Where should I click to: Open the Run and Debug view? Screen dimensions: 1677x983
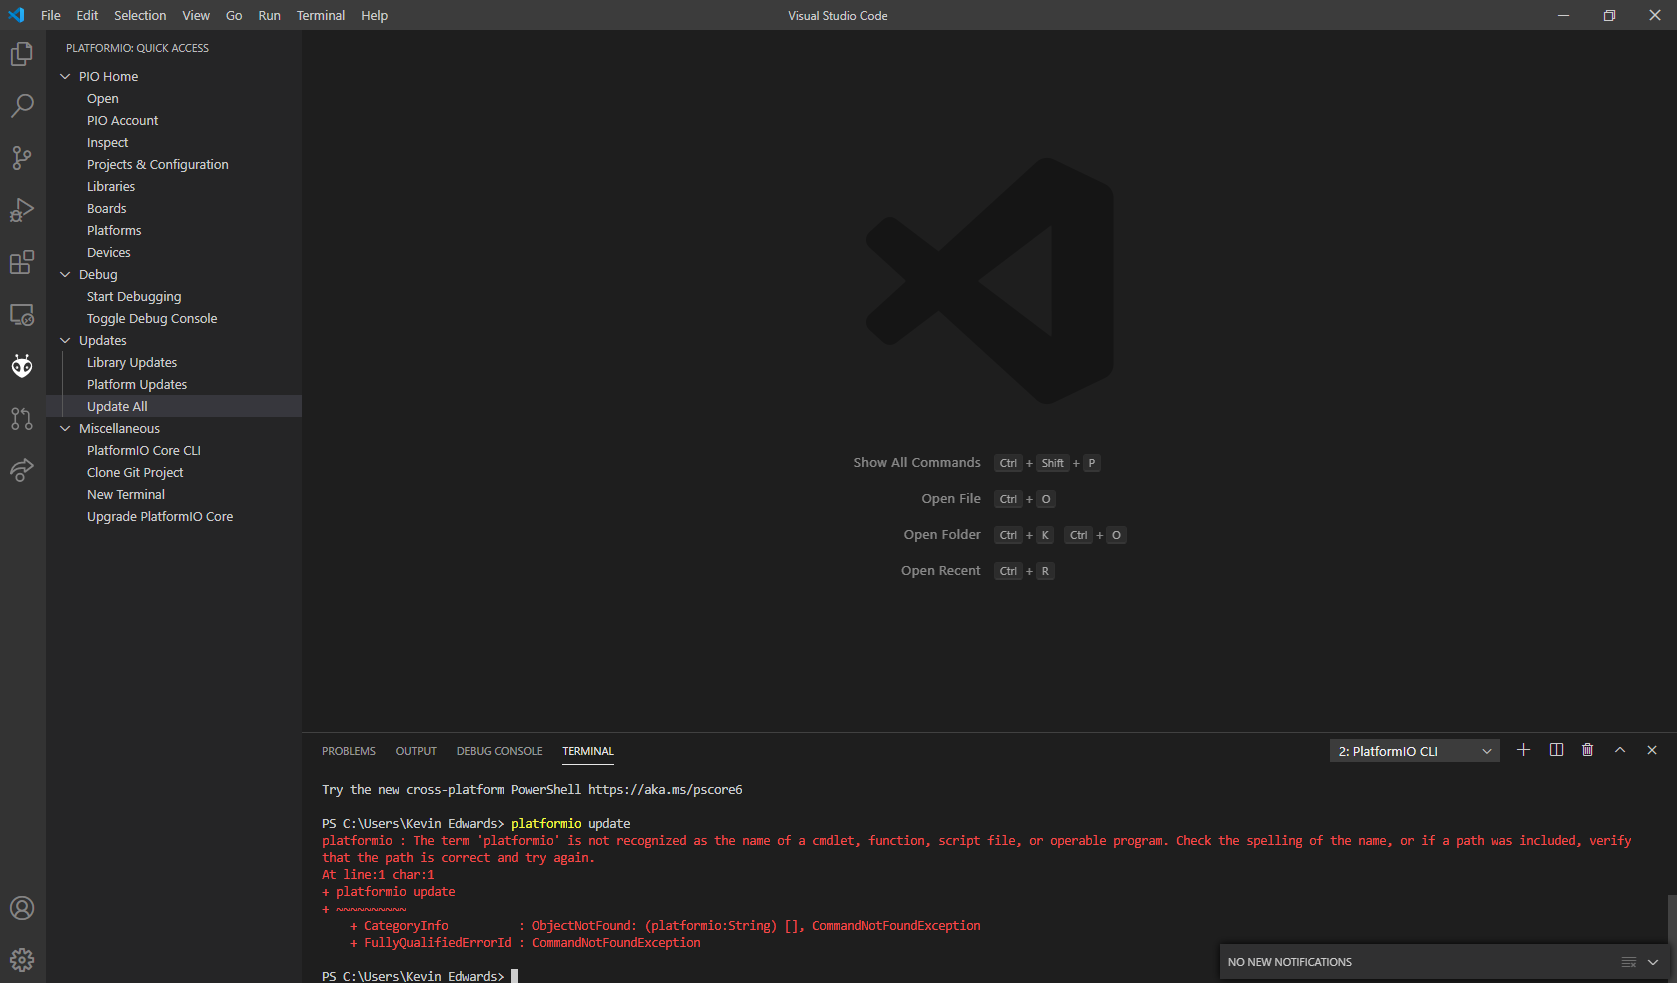(22, 210)
